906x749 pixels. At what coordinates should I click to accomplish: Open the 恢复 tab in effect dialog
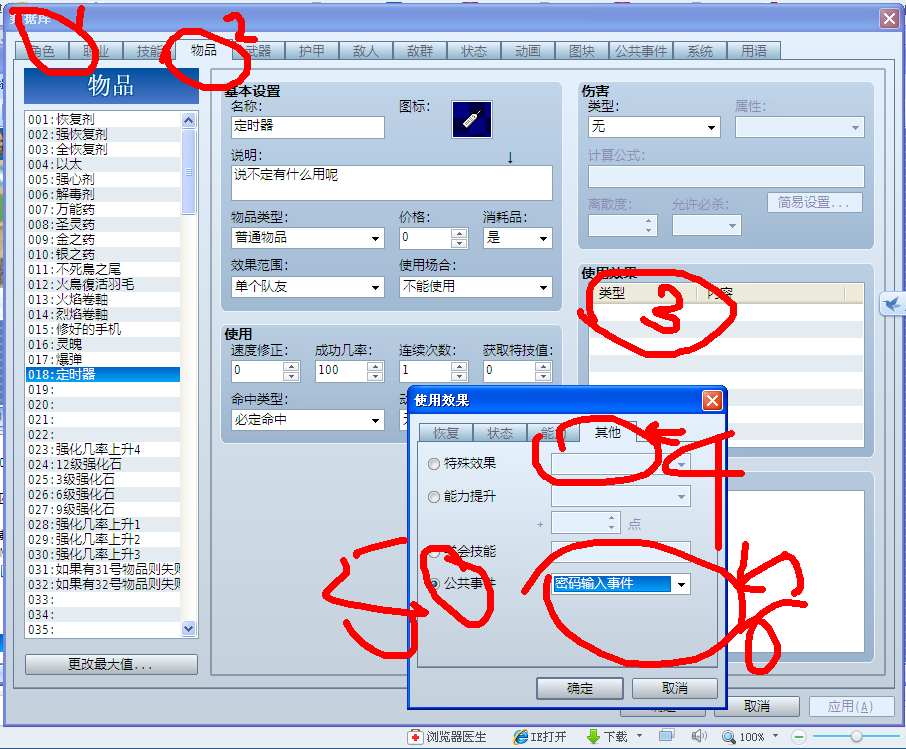pyautogui.click(x=445, y=433)
